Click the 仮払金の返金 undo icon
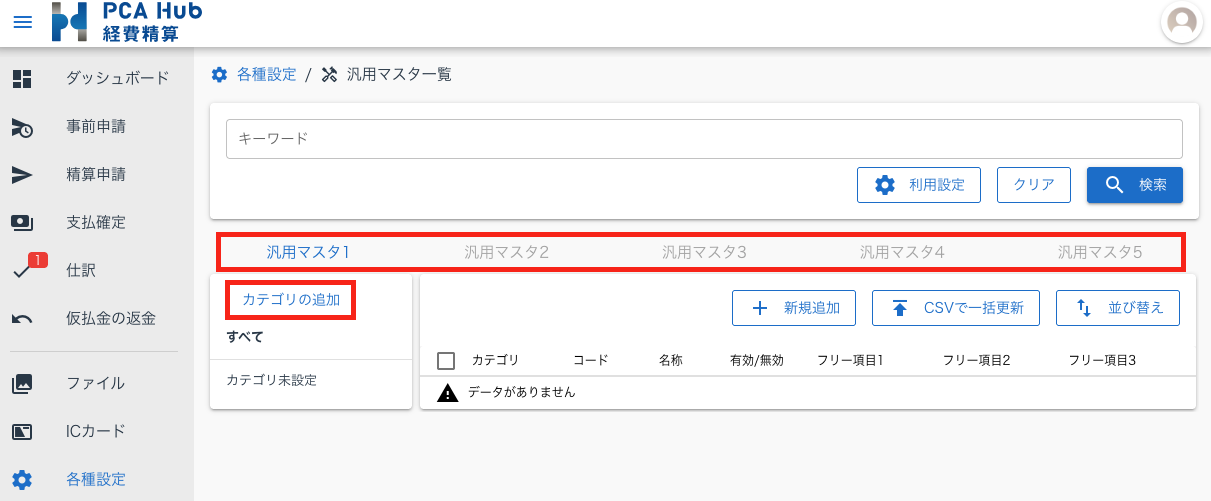The height and width of the screenshot is (501, 1211). 22,319
